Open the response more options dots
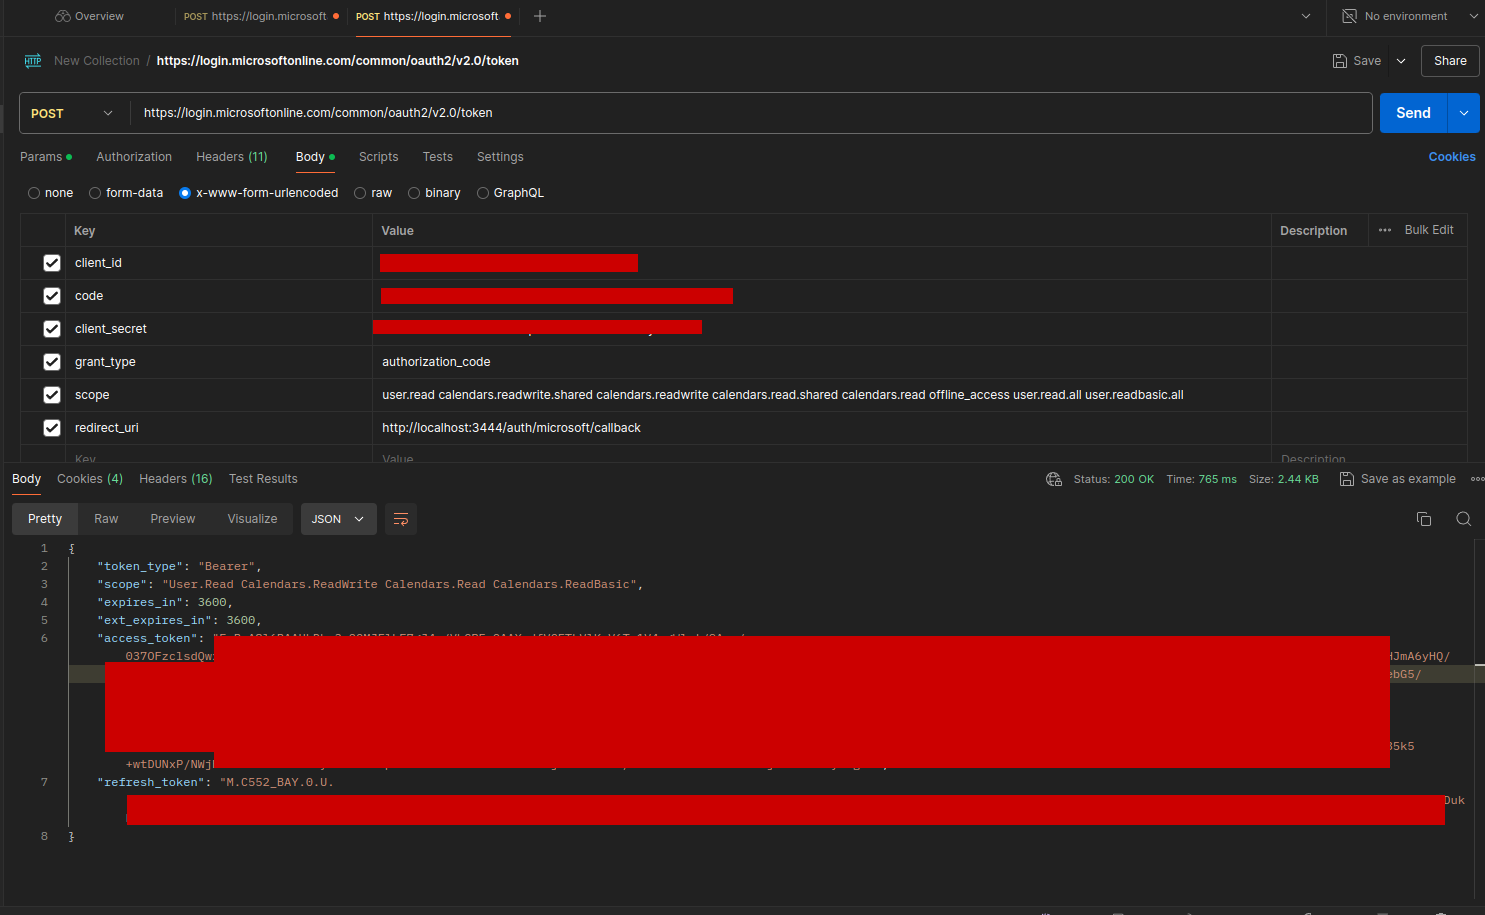Image resolution: width=1485 pixels, height=915 pixels. 1477,479
